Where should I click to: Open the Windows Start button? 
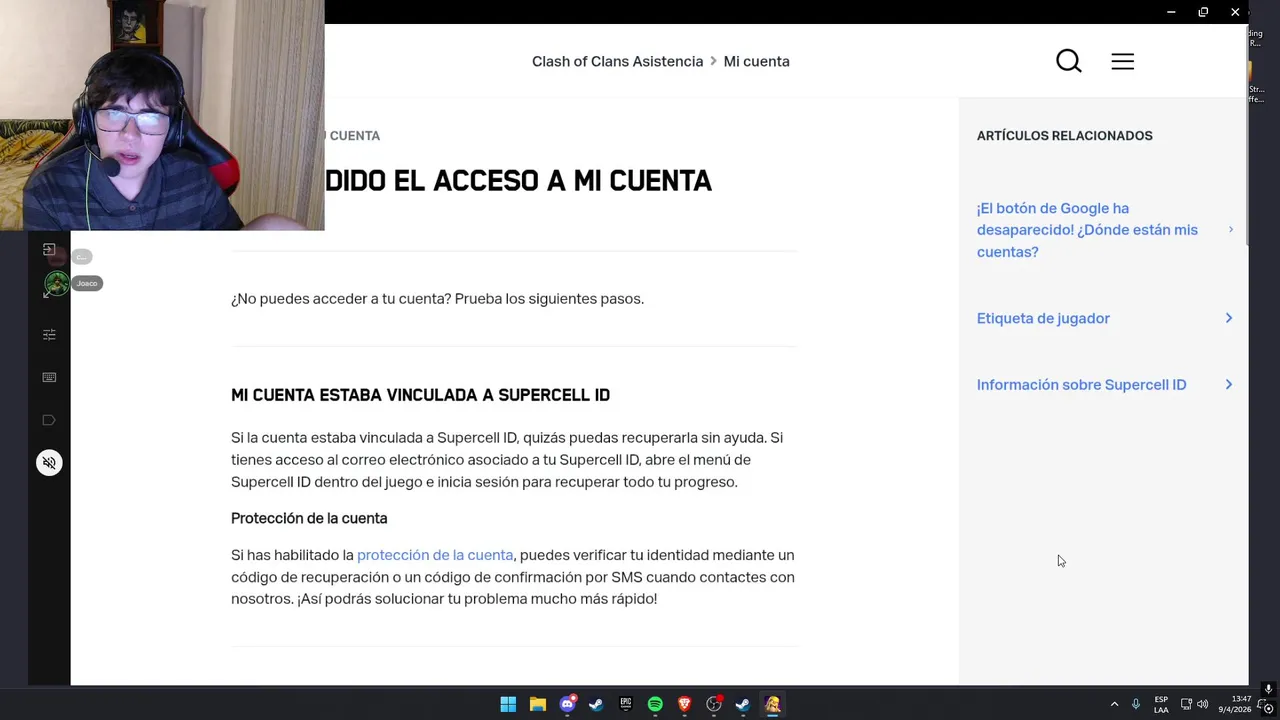[508, 704]
